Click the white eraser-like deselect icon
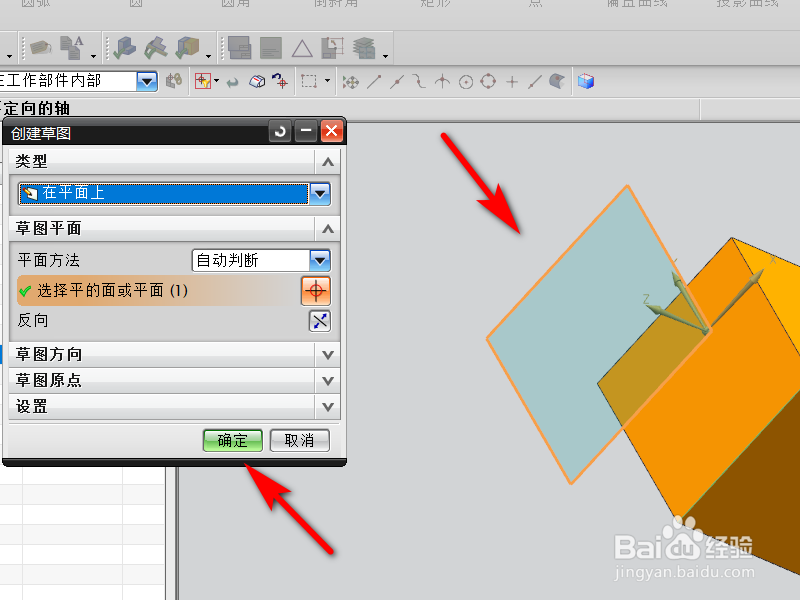The height and width of the screenshot is (600, 800). (257, 81)
